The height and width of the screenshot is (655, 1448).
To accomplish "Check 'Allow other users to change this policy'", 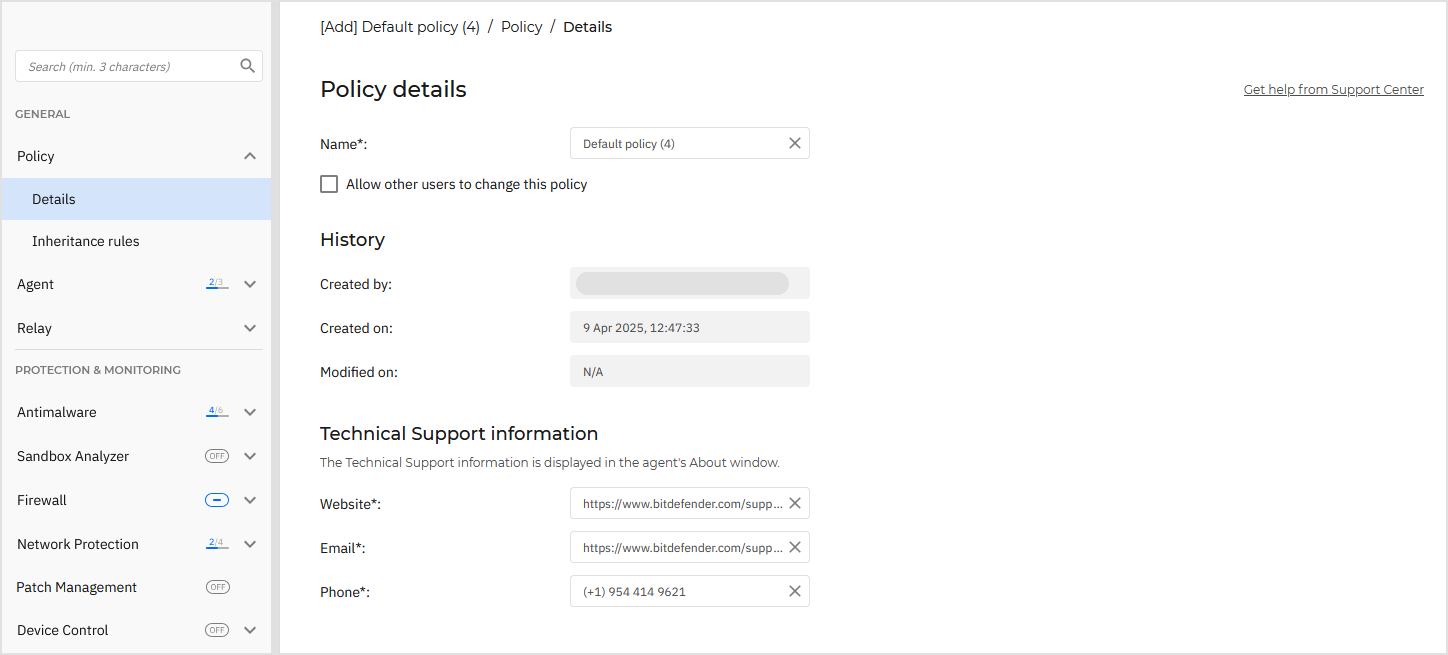I will [329, 184].
